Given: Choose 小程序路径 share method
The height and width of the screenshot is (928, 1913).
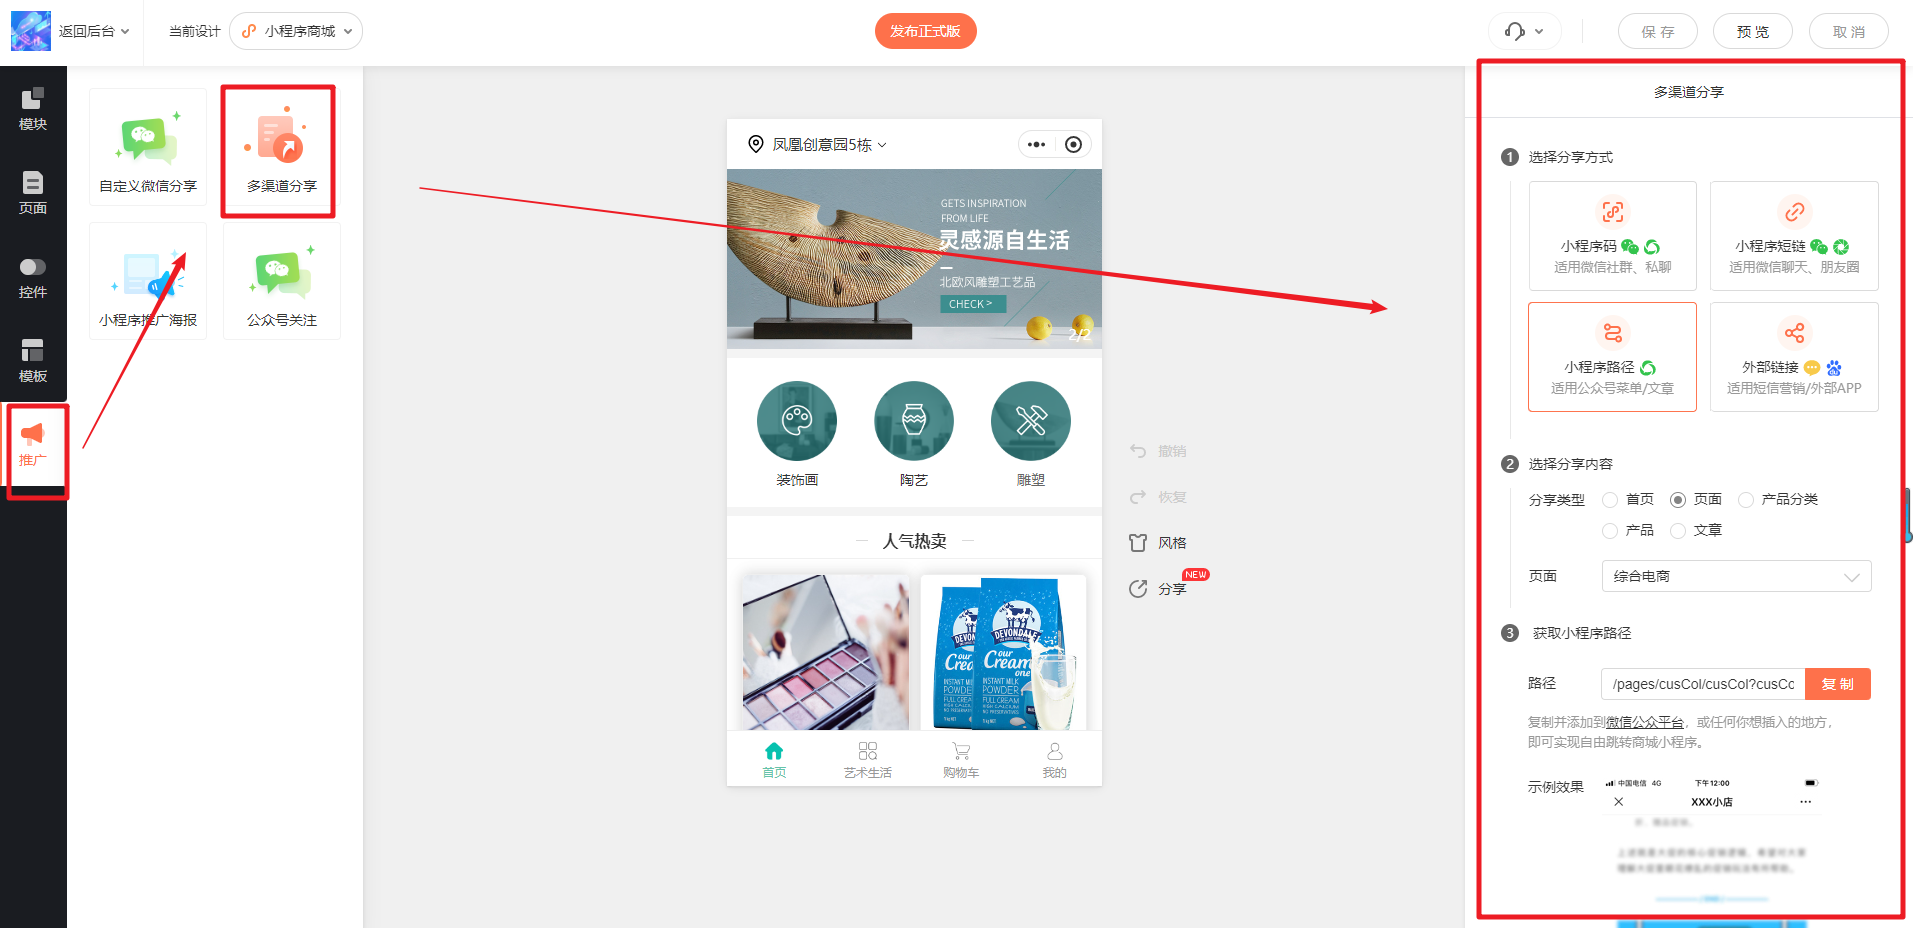Looking at the screenshot, I should [1612, 357].
